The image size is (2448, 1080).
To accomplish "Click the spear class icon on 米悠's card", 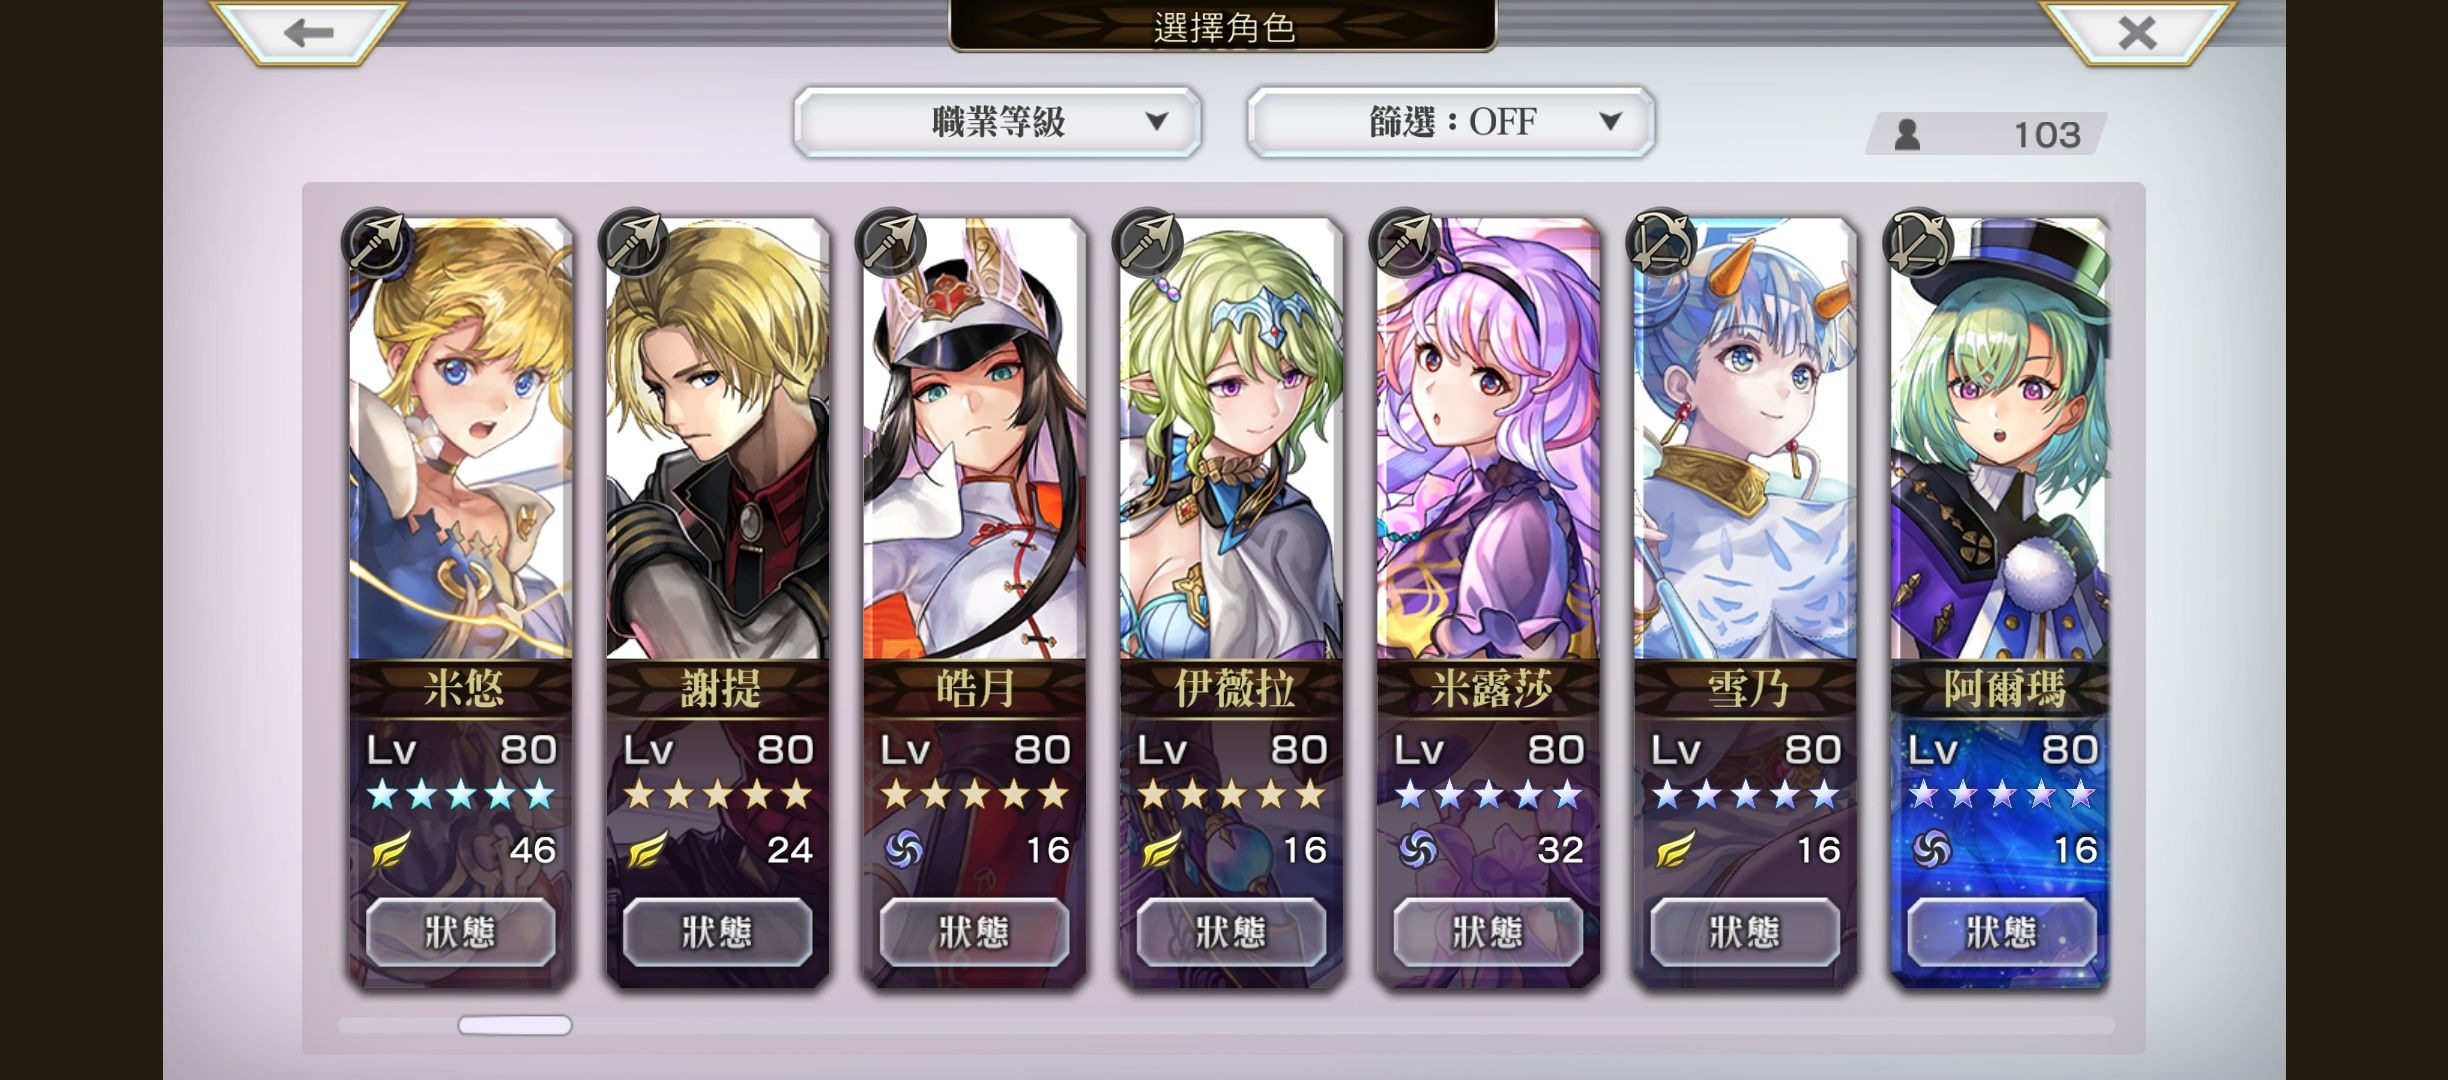I will point(376,242).
